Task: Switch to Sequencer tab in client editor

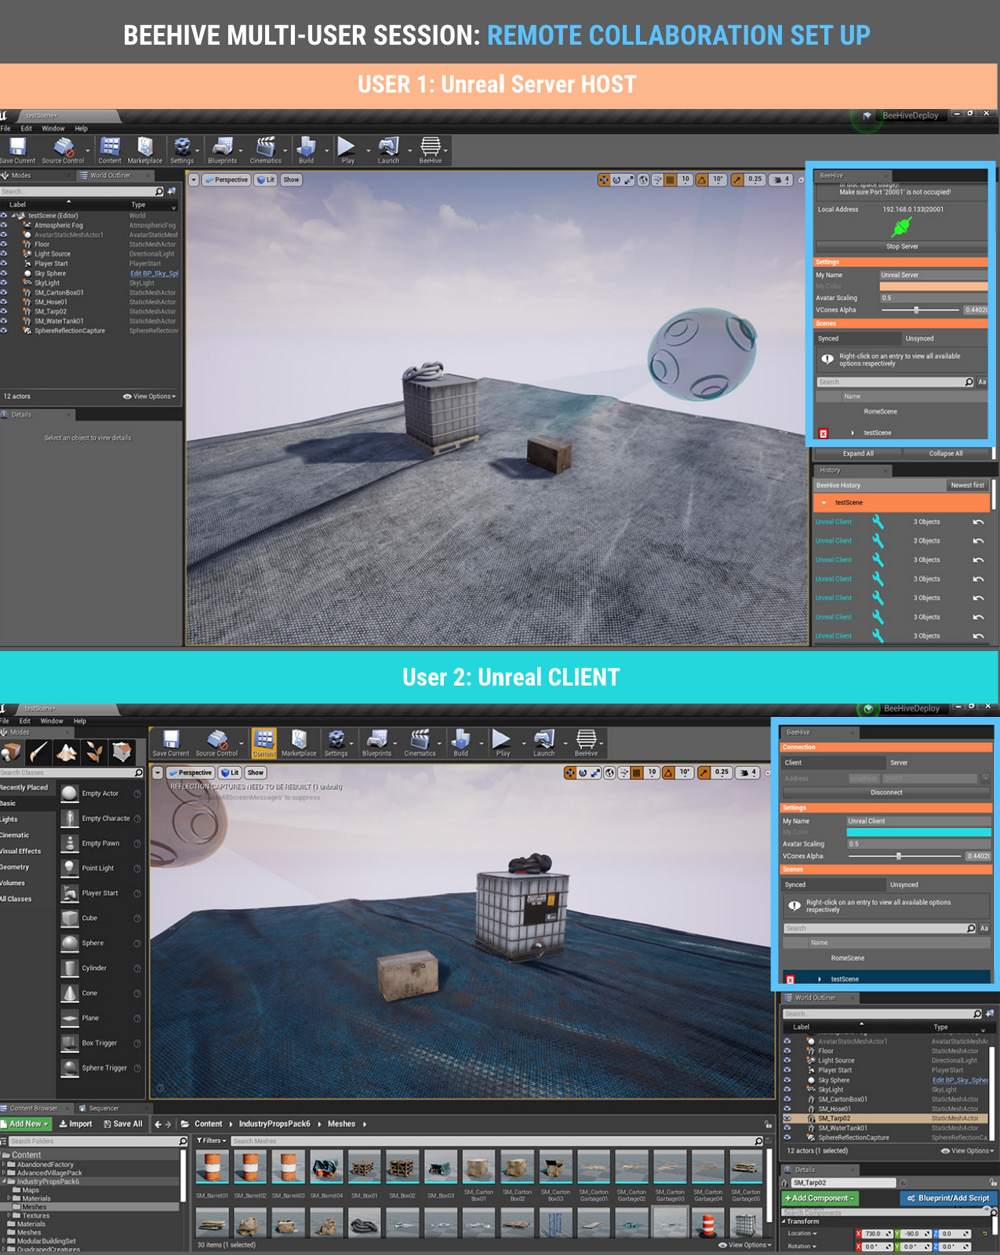Action: pyautogui.click(x=104, y=1108)
